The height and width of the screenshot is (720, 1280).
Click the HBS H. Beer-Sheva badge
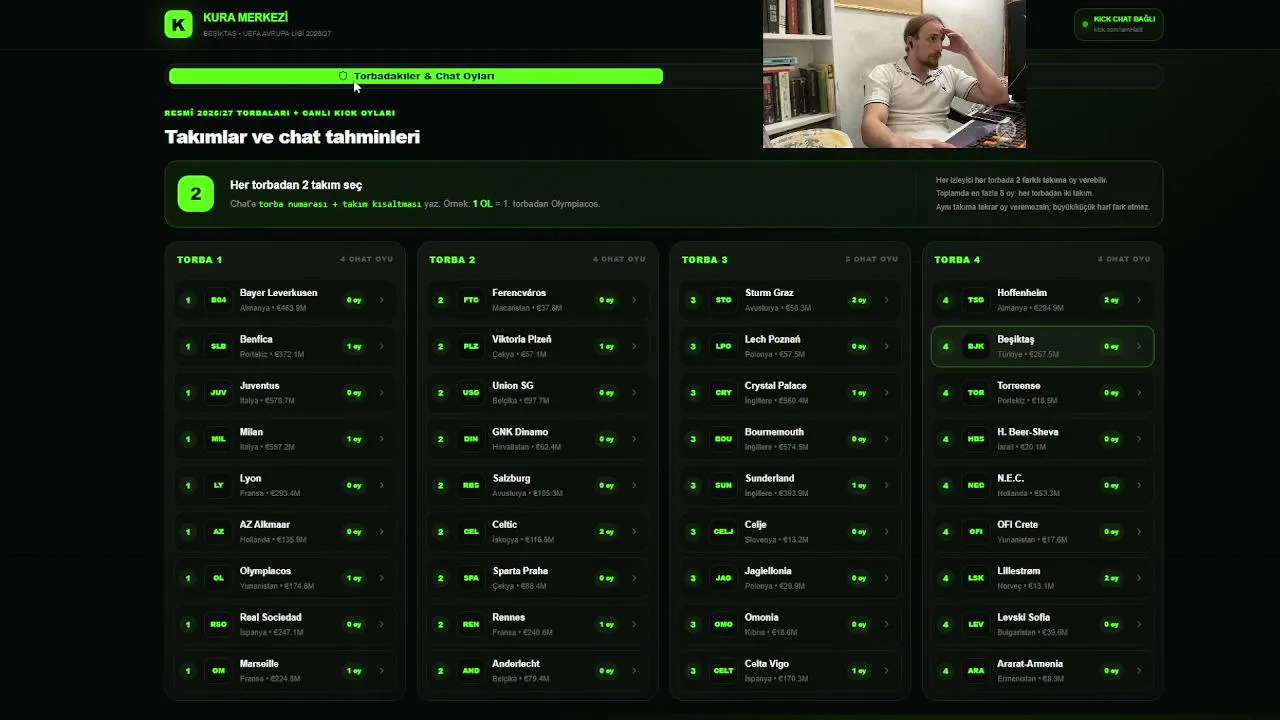976,439
